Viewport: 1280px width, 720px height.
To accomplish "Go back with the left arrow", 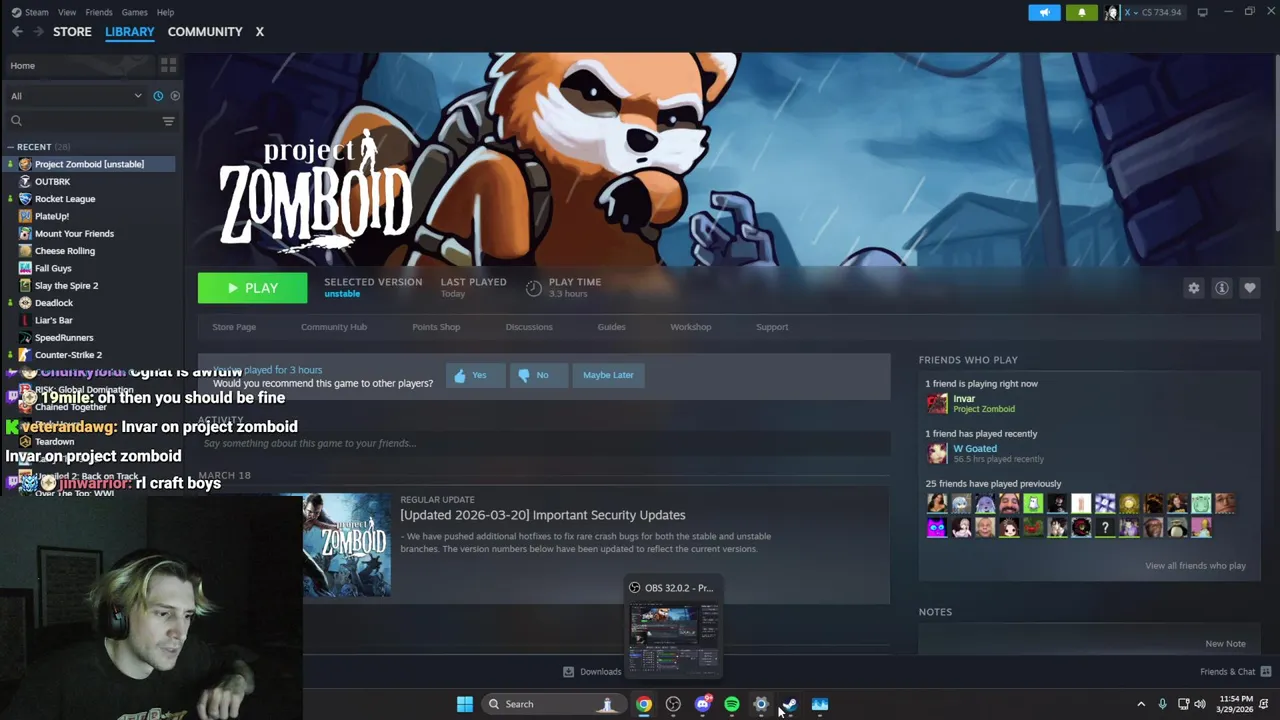I will tap(17, 32).
